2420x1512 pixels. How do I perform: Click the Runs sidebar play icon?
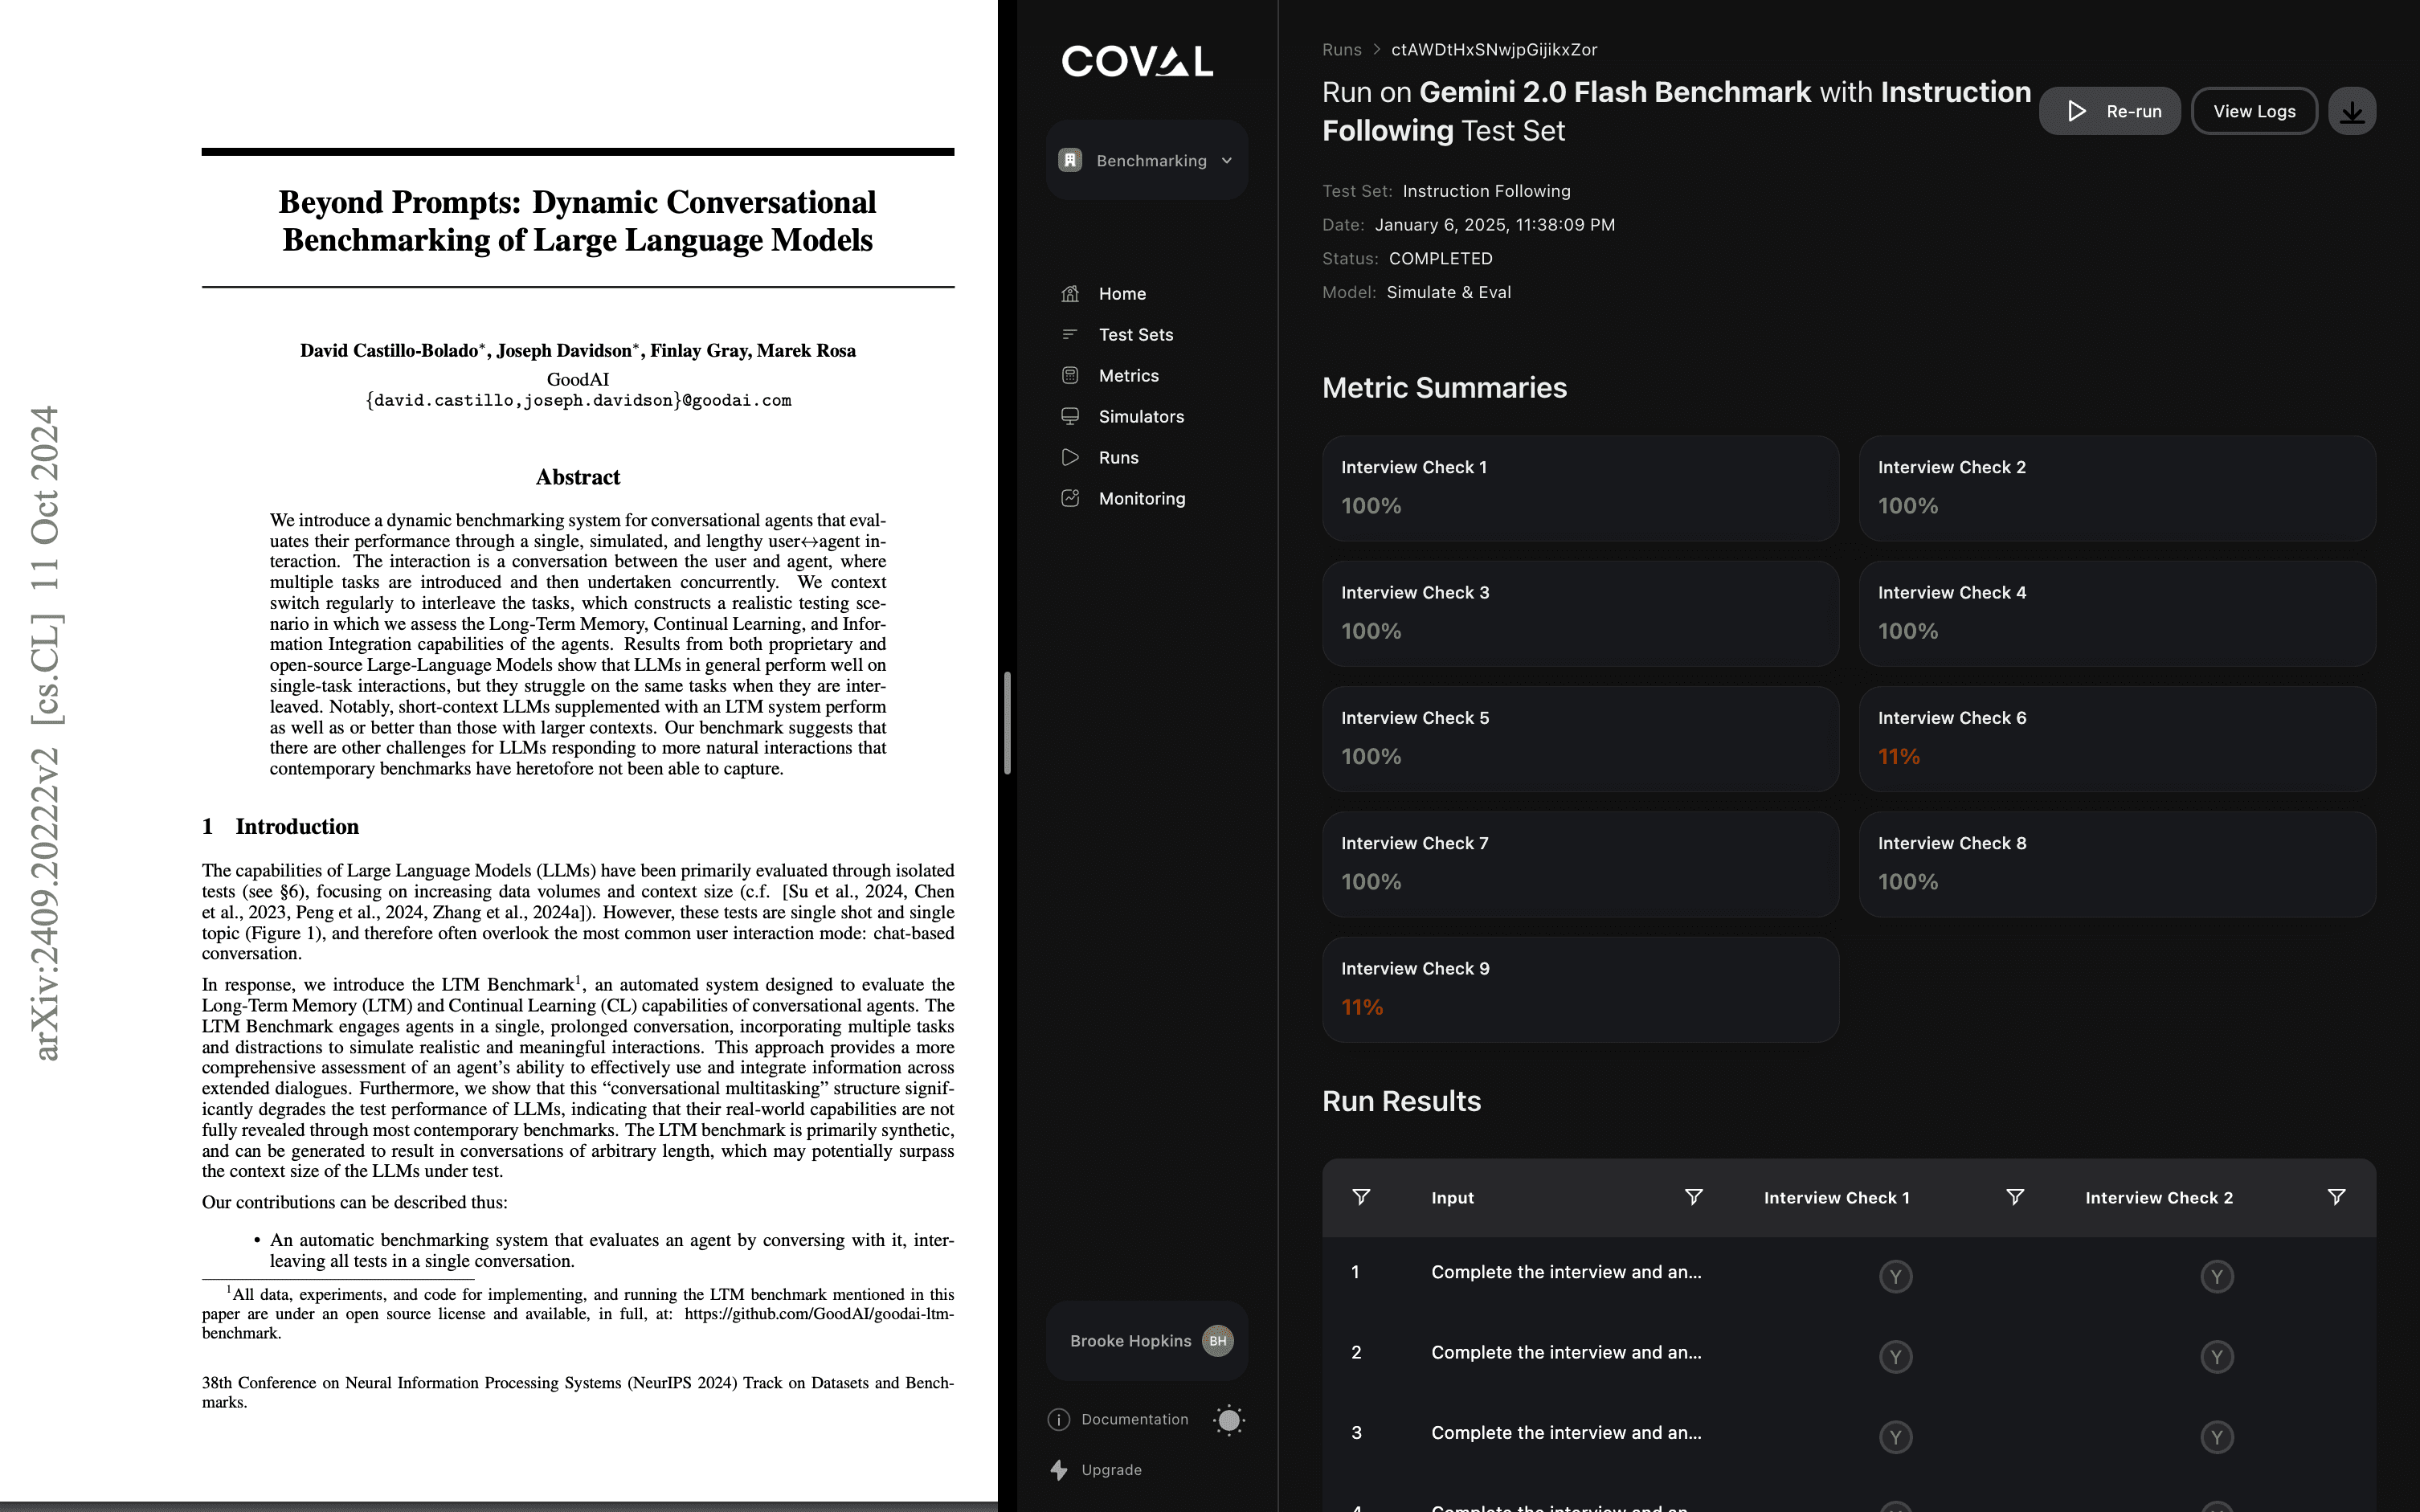point(1070,457)
